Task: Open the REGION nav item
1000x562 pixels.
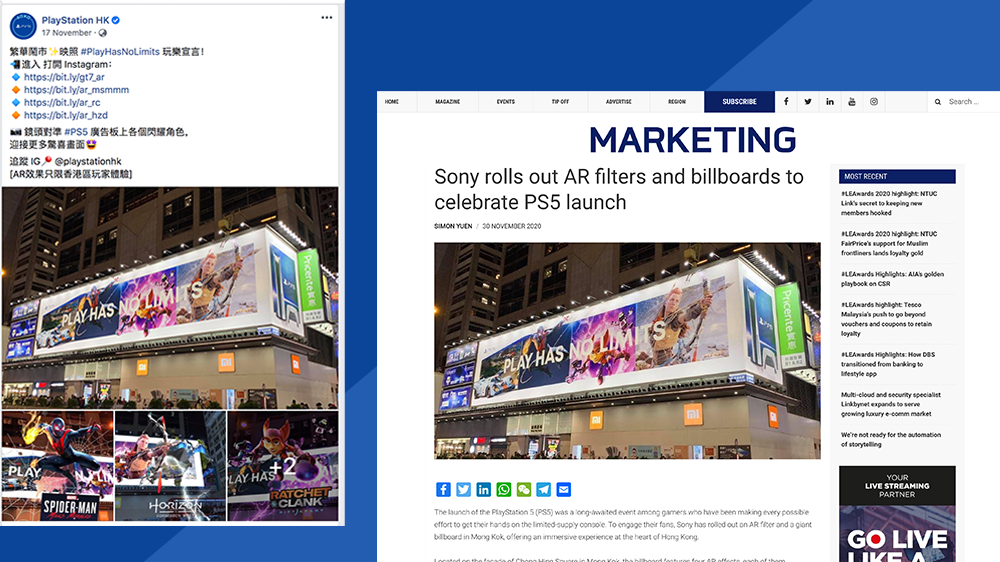Action: pos(677,102)
